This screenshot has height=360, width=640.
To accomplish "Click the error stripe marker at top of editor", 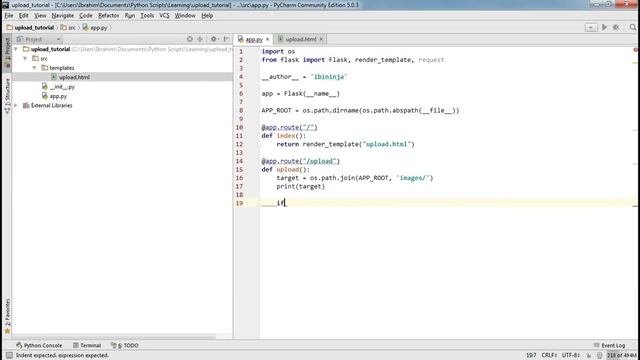I will pyautogui.click(x=636, y=50).
